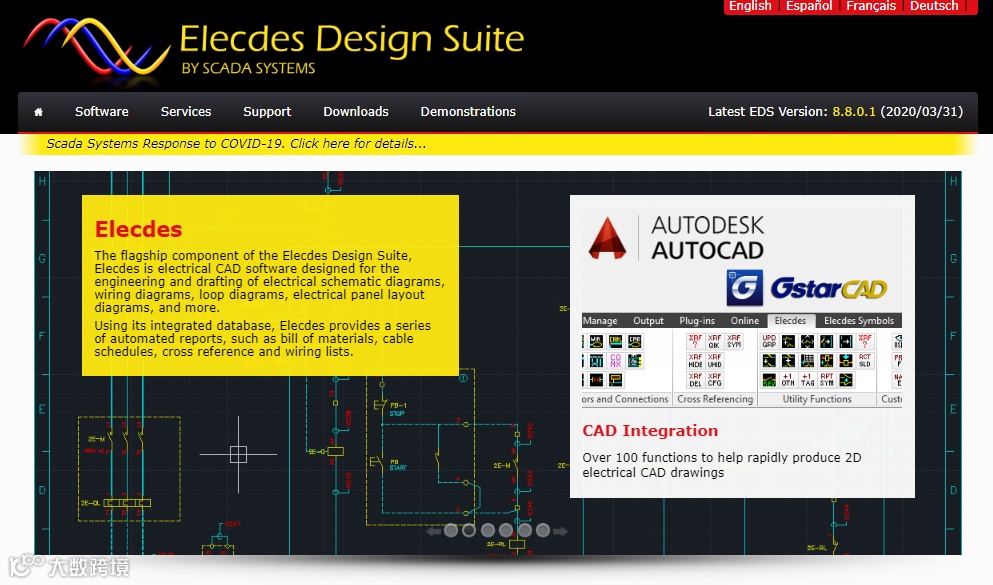Click the XRF CFG ribbon icon

pyautogui.click(x=714, y=380)
